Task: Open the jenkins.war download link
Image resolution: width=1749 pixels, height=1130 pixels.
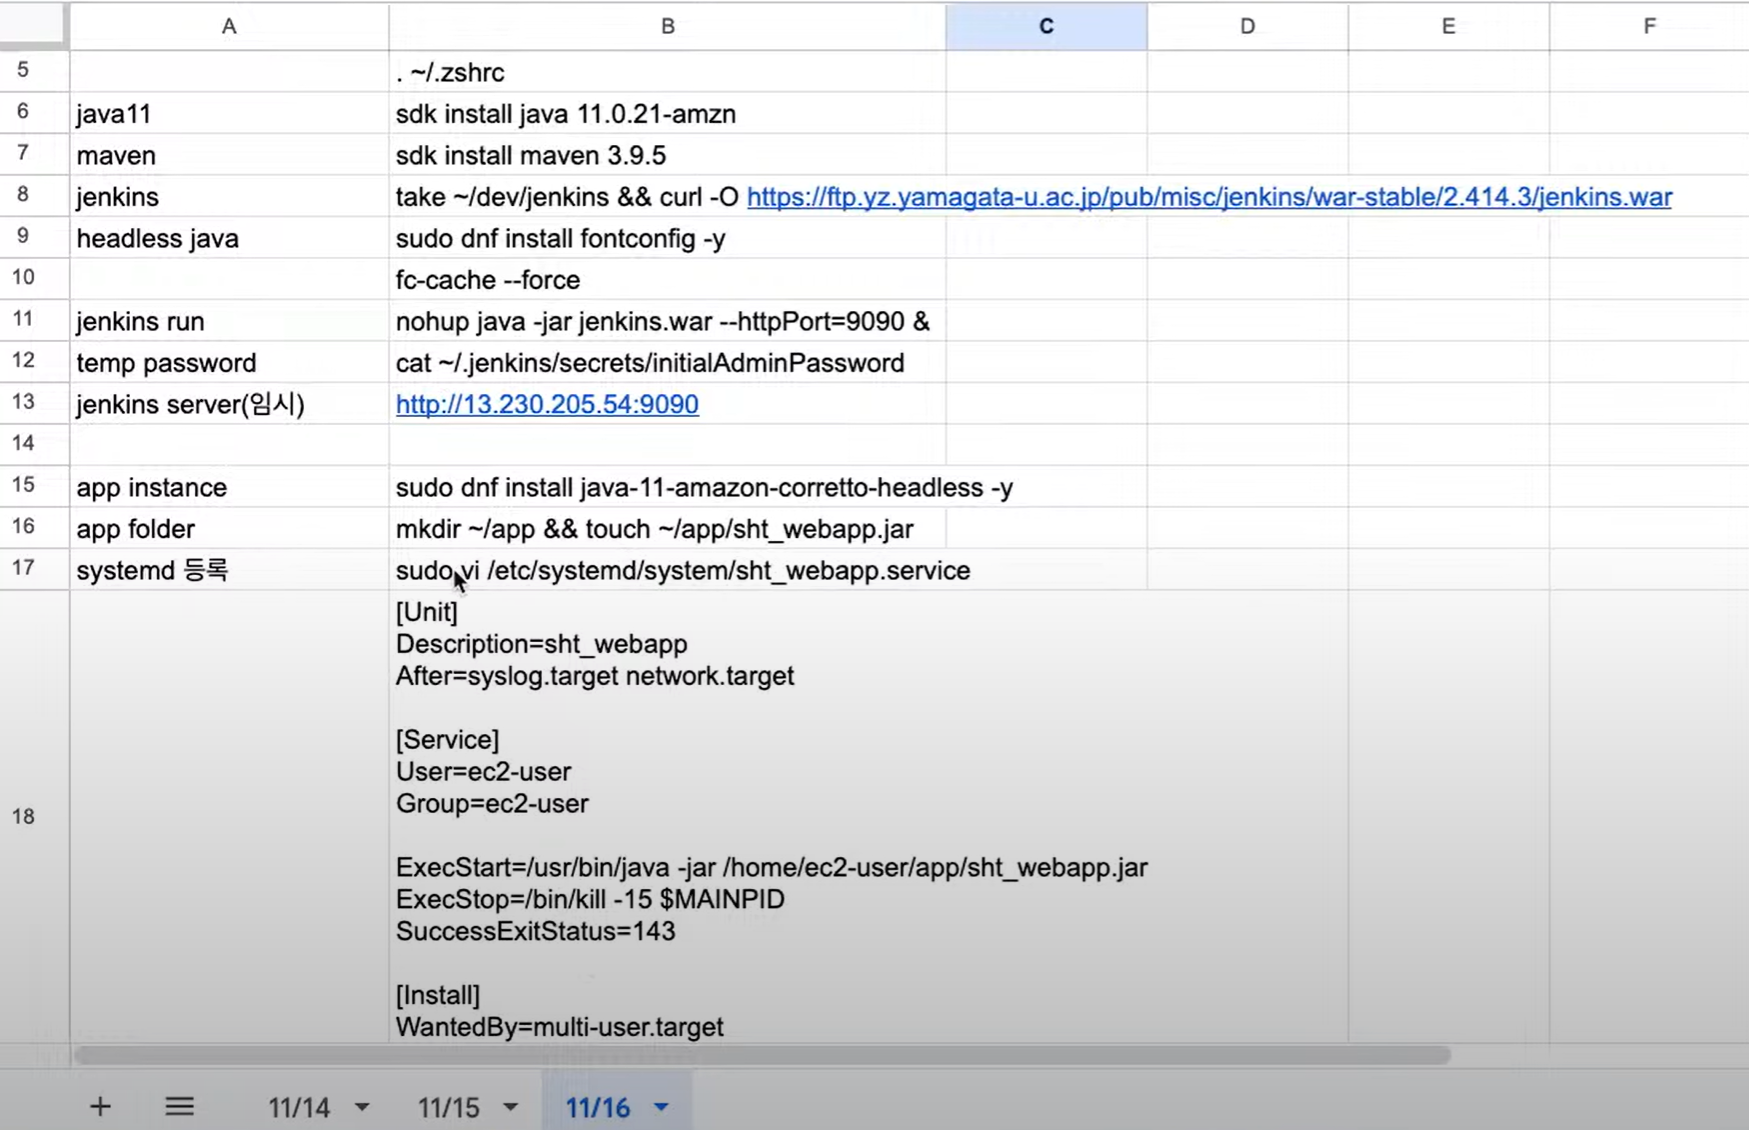Action: point(1209,196)
